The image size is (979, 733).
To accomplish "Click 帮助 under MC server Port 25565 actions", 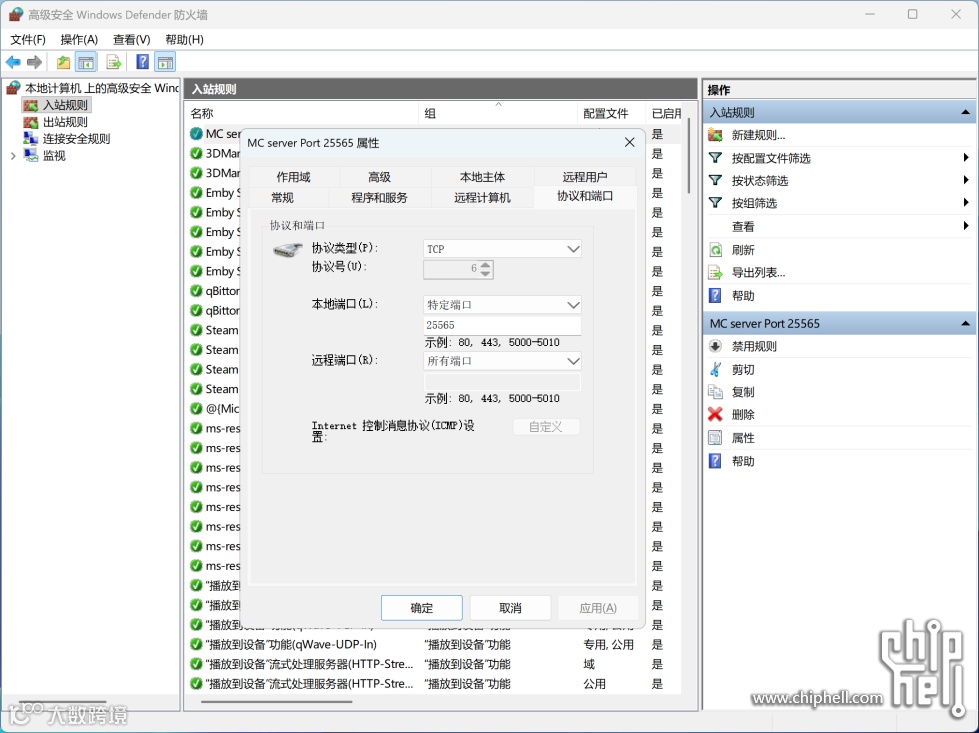I will [x=743, y=461].
